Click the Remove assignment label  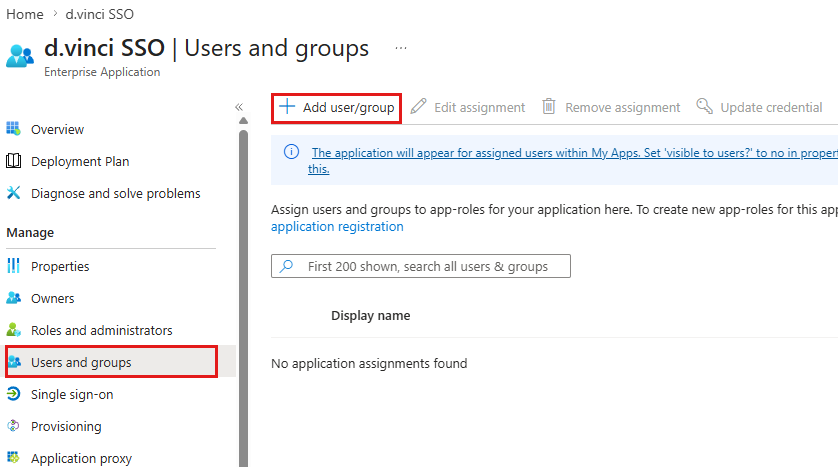click(623, 107)
